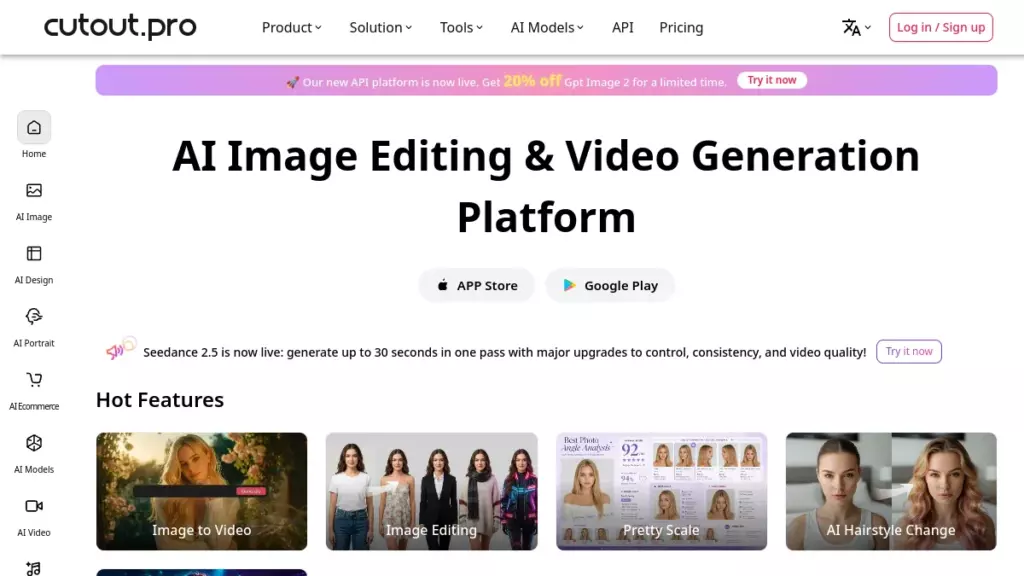Screen dimensions: 1024x576
Task: Open the AI Ecommerce cart icon
Action: coord(34,379)
